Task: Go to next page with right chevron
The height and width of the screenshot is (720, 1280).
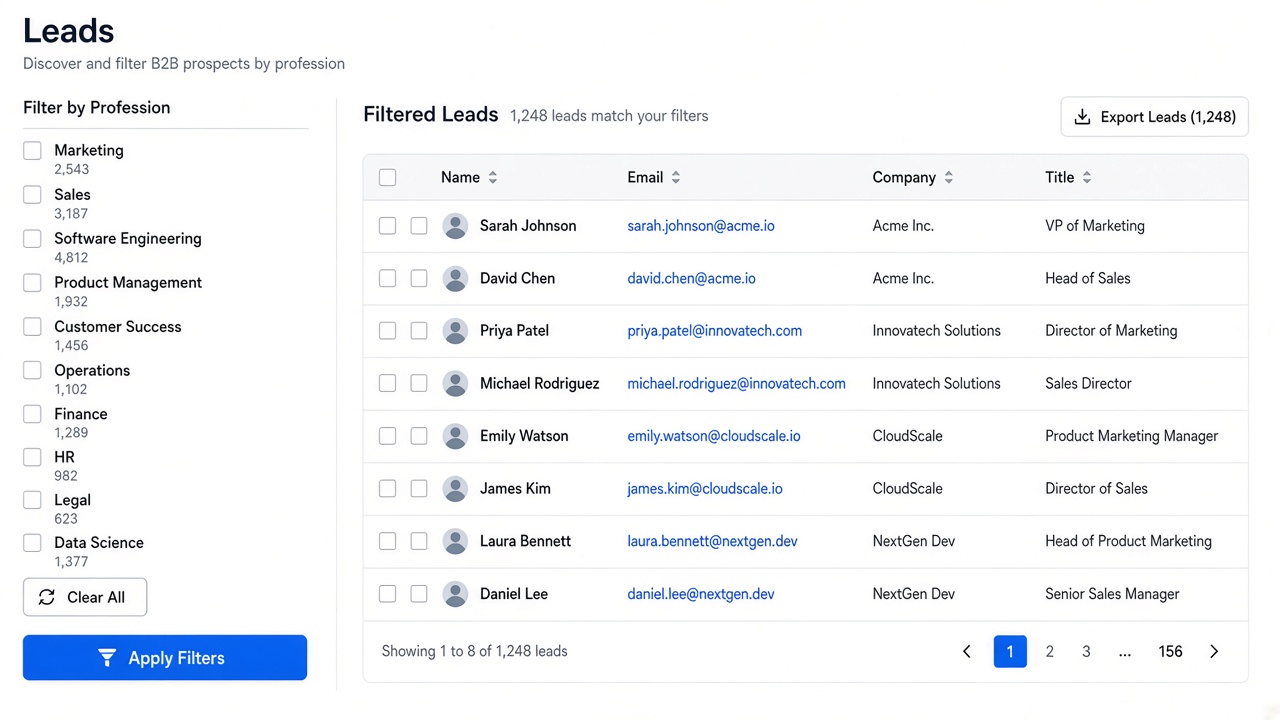Action: click(x=1214, y=652)
